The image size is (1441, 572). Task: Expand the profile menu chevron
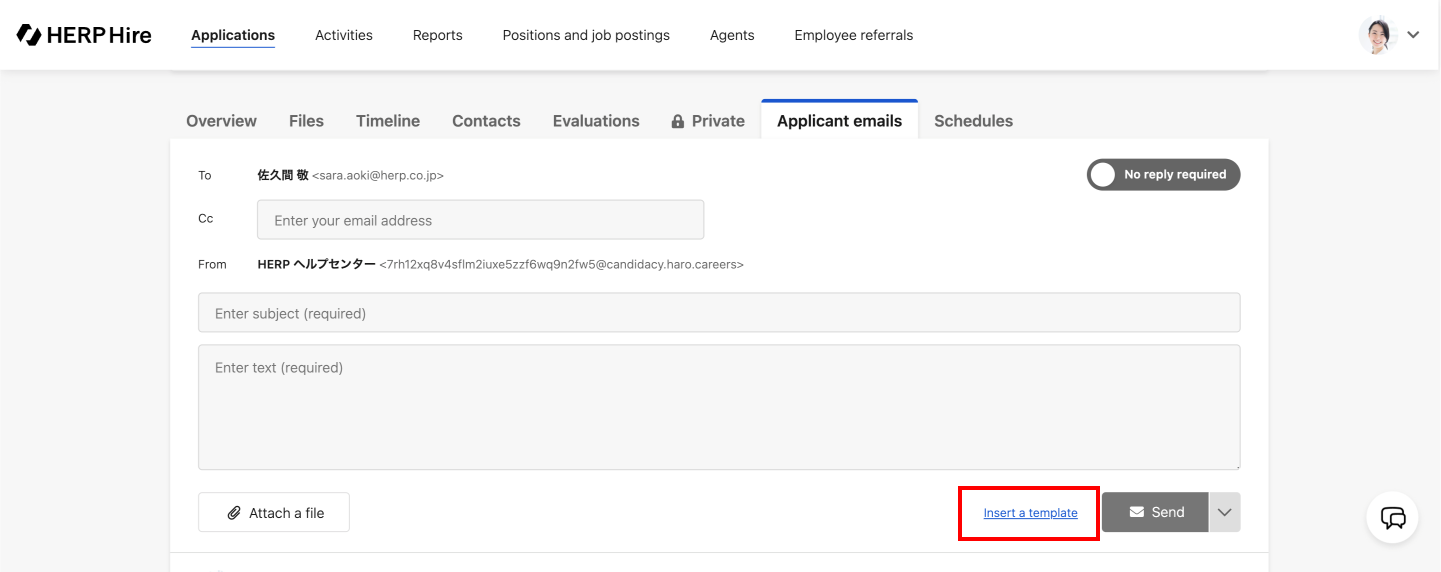[x=1413, y=35]
